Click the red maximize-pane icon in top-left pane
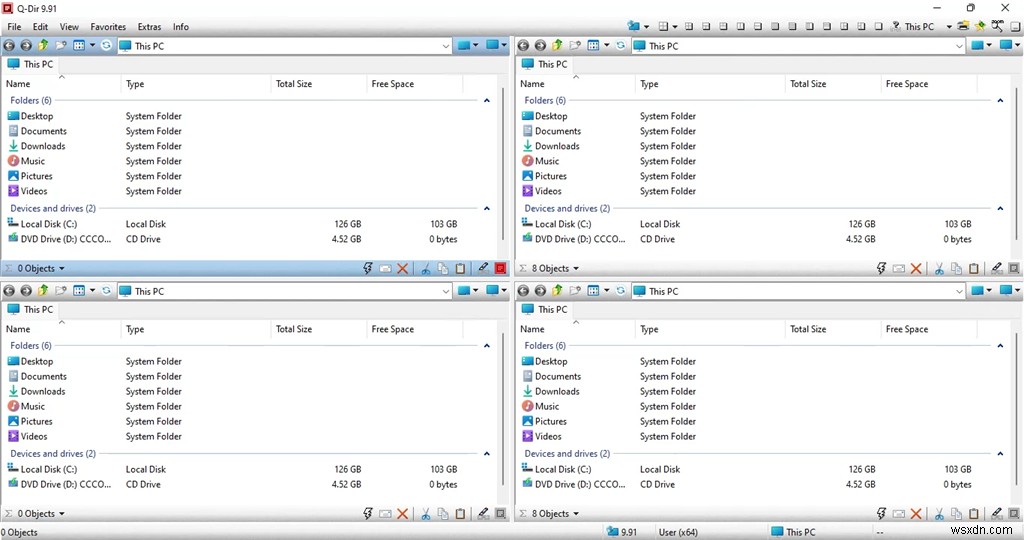This screenshot has width=1024, height=540. (501, 268)
